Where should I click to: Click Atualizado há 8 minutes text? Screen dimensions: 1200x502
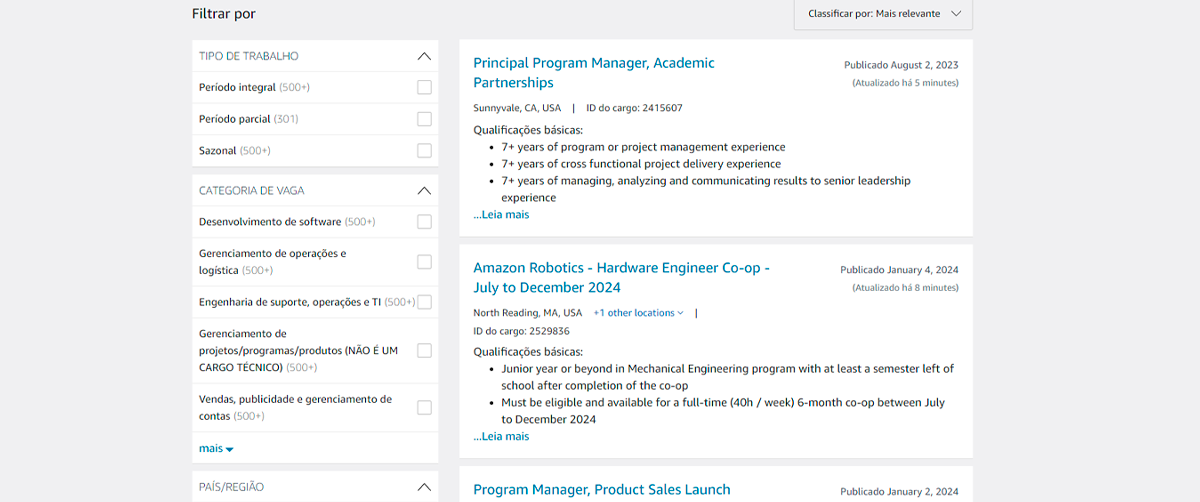905,288
